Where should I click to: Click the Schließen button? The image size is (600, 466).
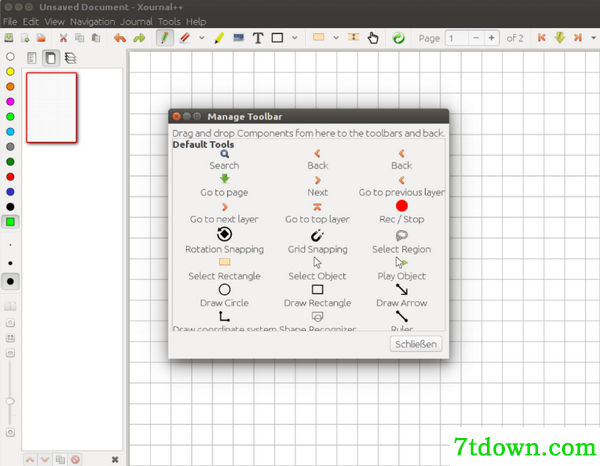point(416,344)
